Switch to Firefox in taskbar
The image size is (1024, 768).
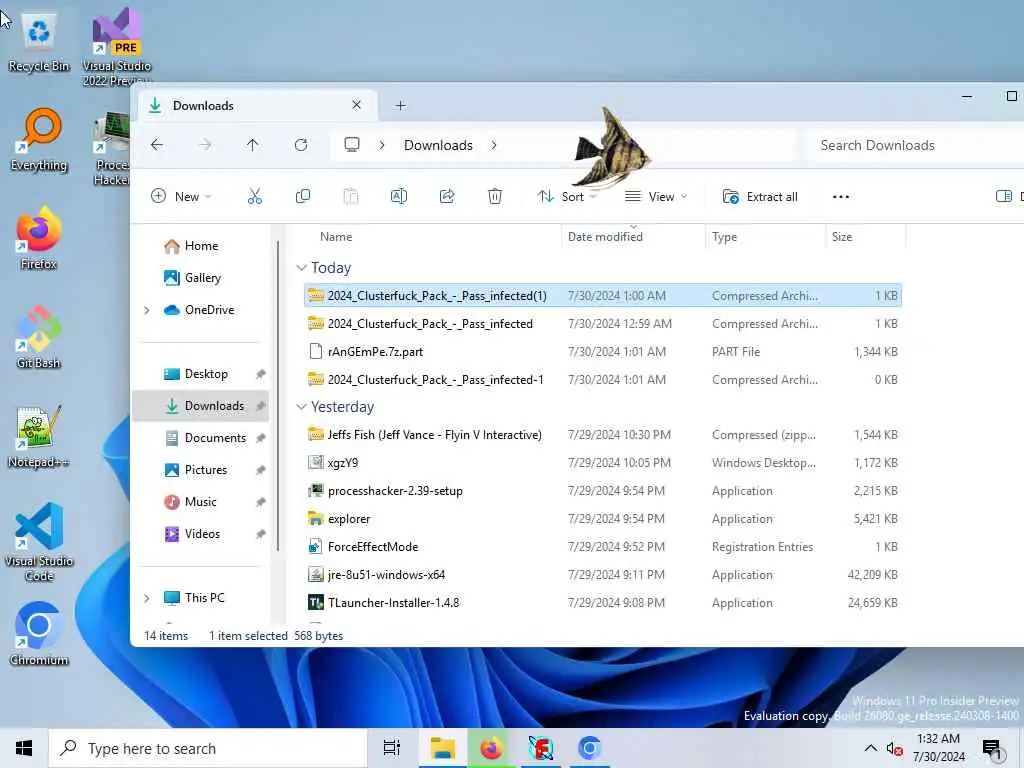click(x=492, y=748)
